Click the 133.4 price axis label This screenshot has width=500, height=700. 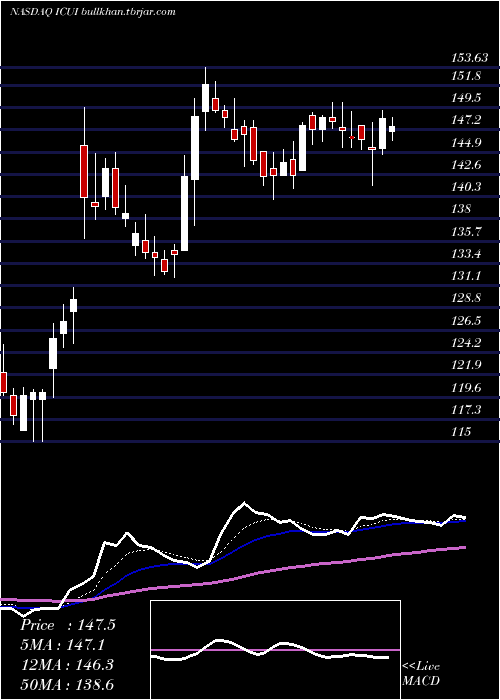(x=466, y=254)
